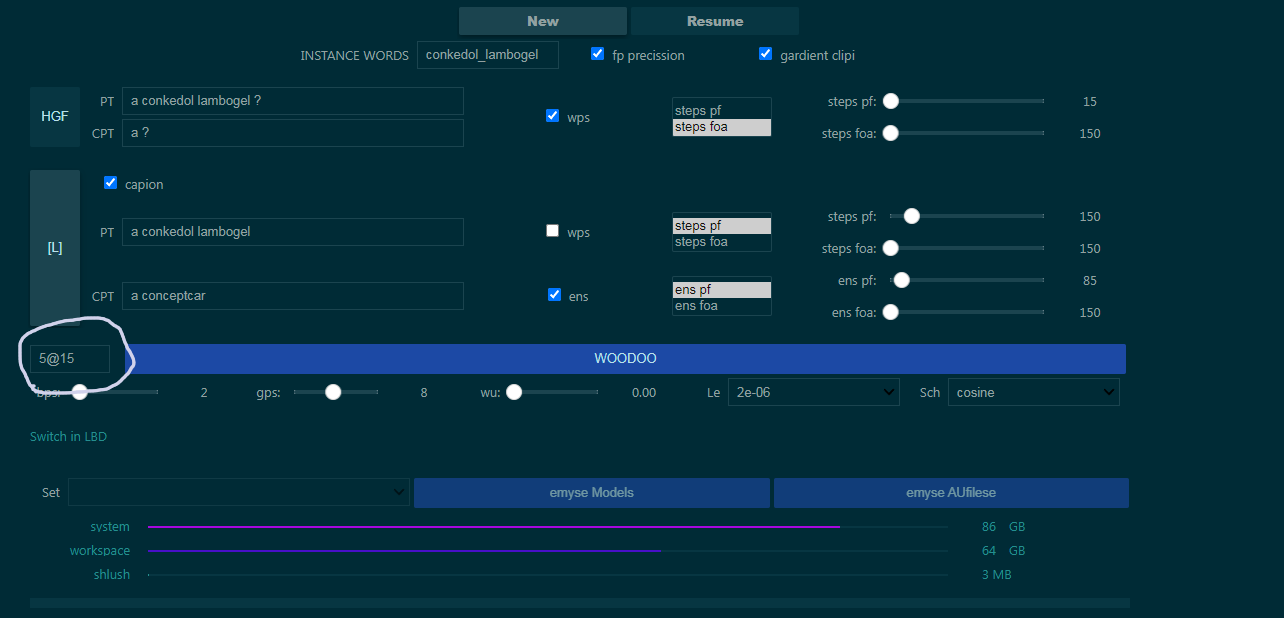Viewport: 1284px width, 618px height.
Task: Click the emyse Models button
Action: click(592, 492)
